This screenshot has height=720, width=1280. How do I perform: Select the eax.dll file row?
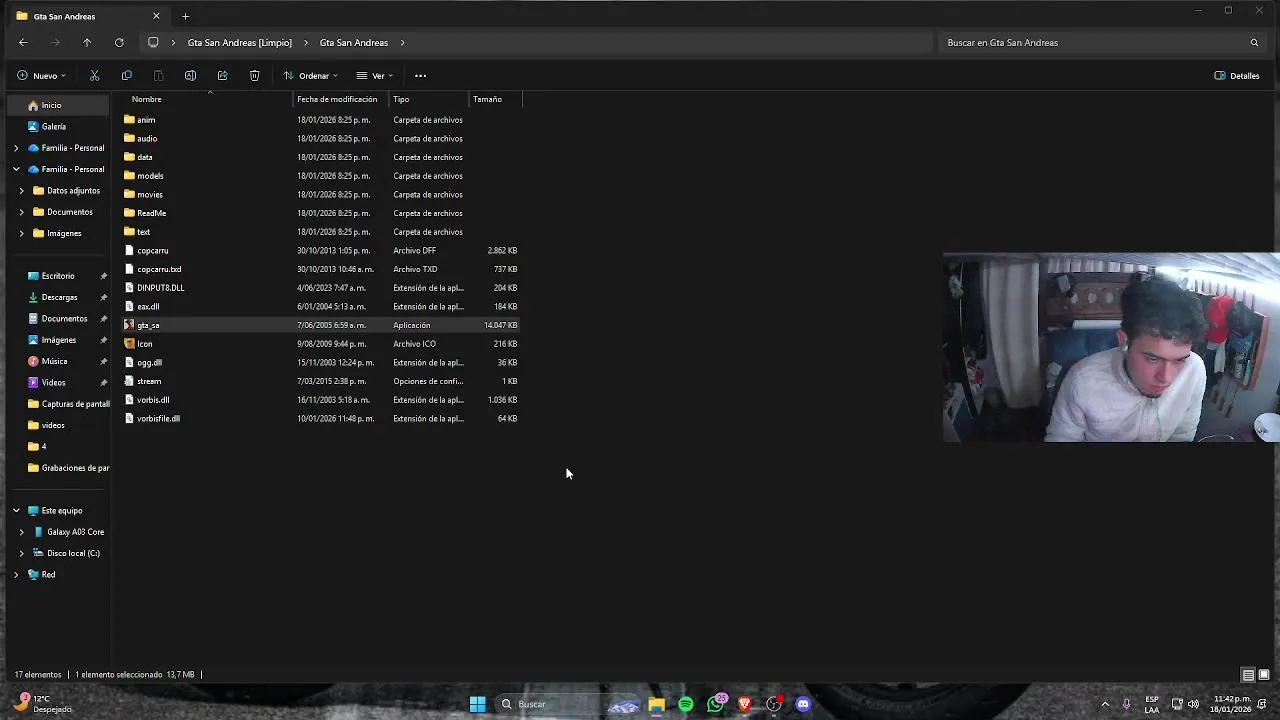click(x=320, y=307)
